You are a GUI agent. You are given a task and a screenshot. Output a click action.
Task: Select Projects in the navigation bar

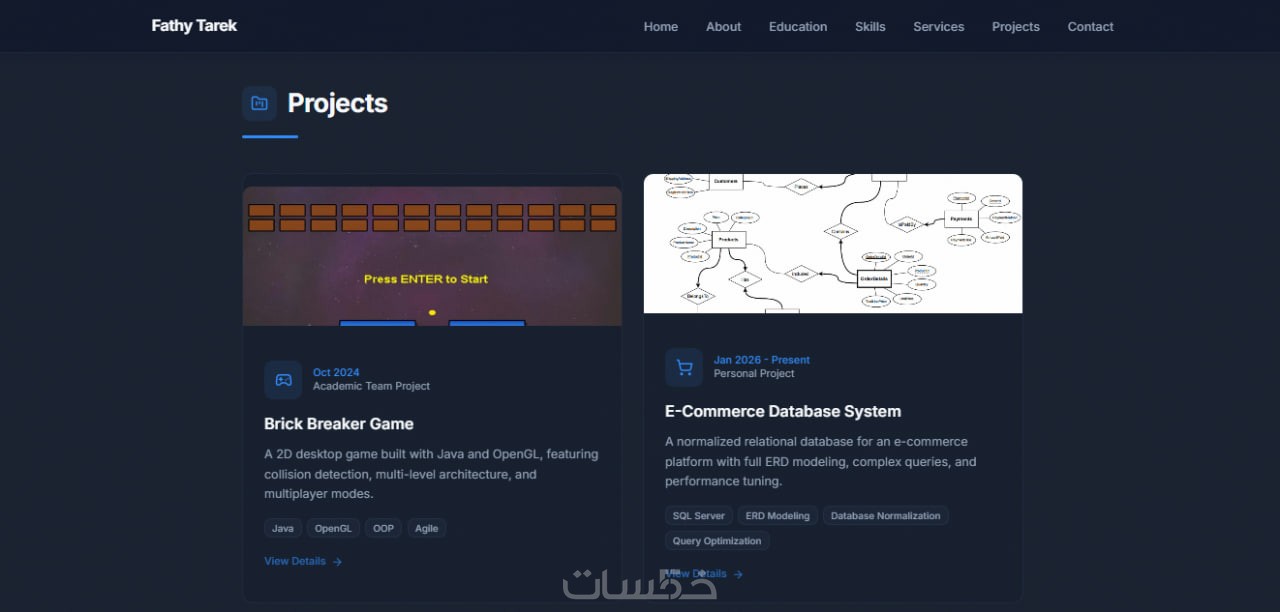(1016, 27)
